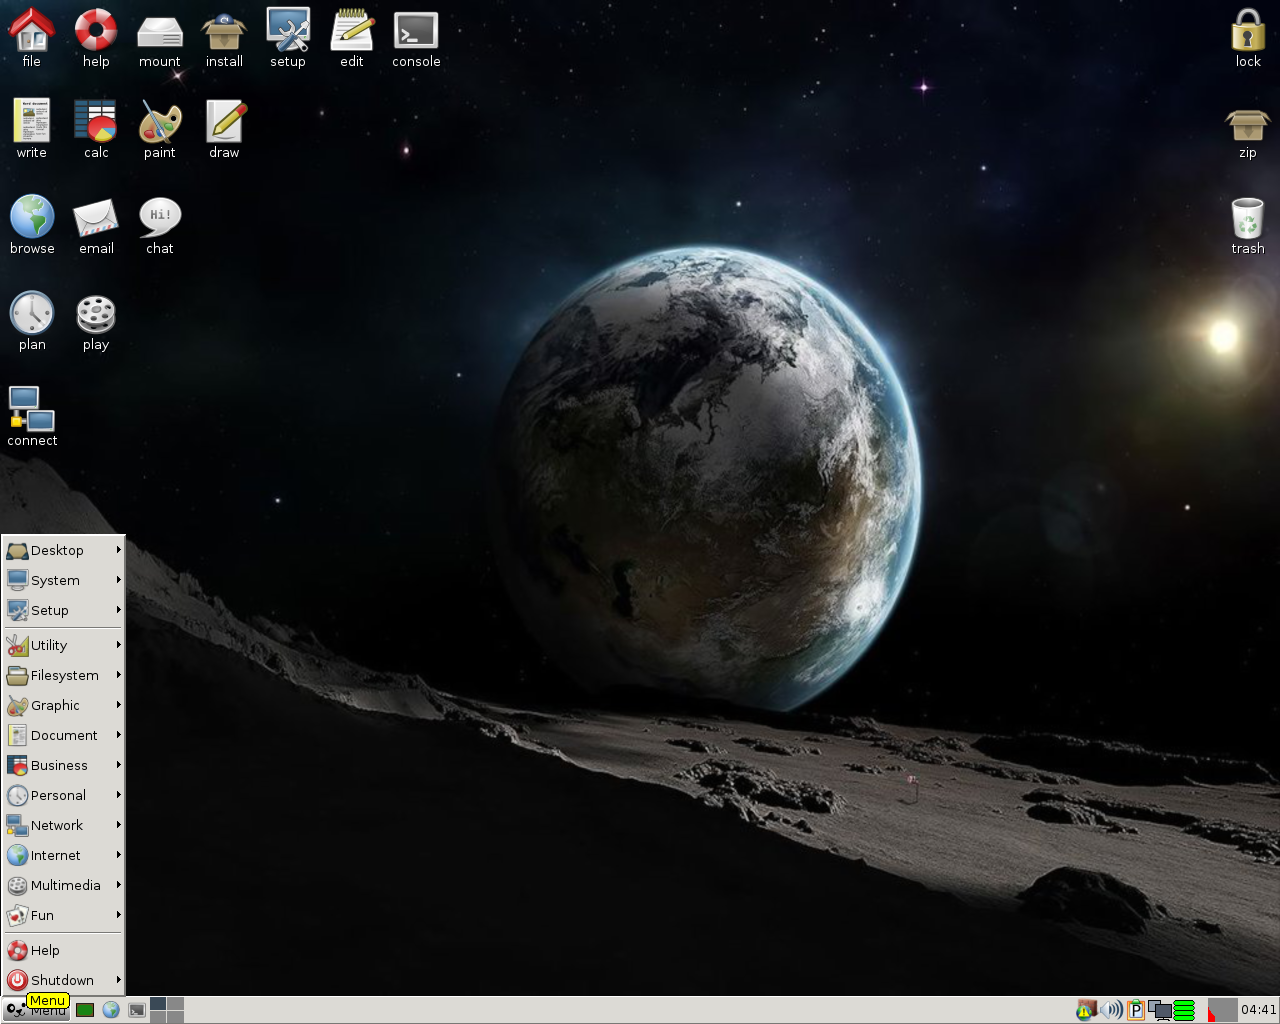Expand the Graphic submenu

point(63,705)
